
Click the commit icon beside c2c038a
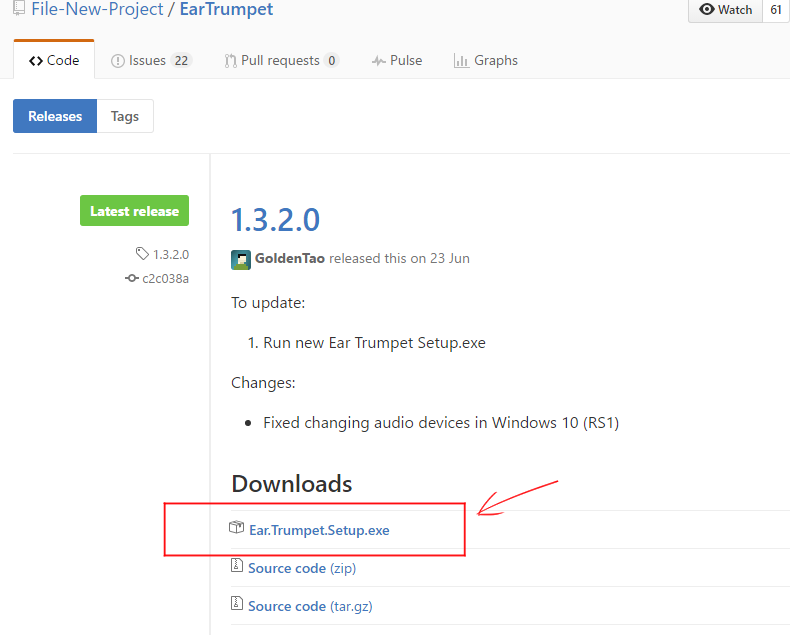[131, 278]
